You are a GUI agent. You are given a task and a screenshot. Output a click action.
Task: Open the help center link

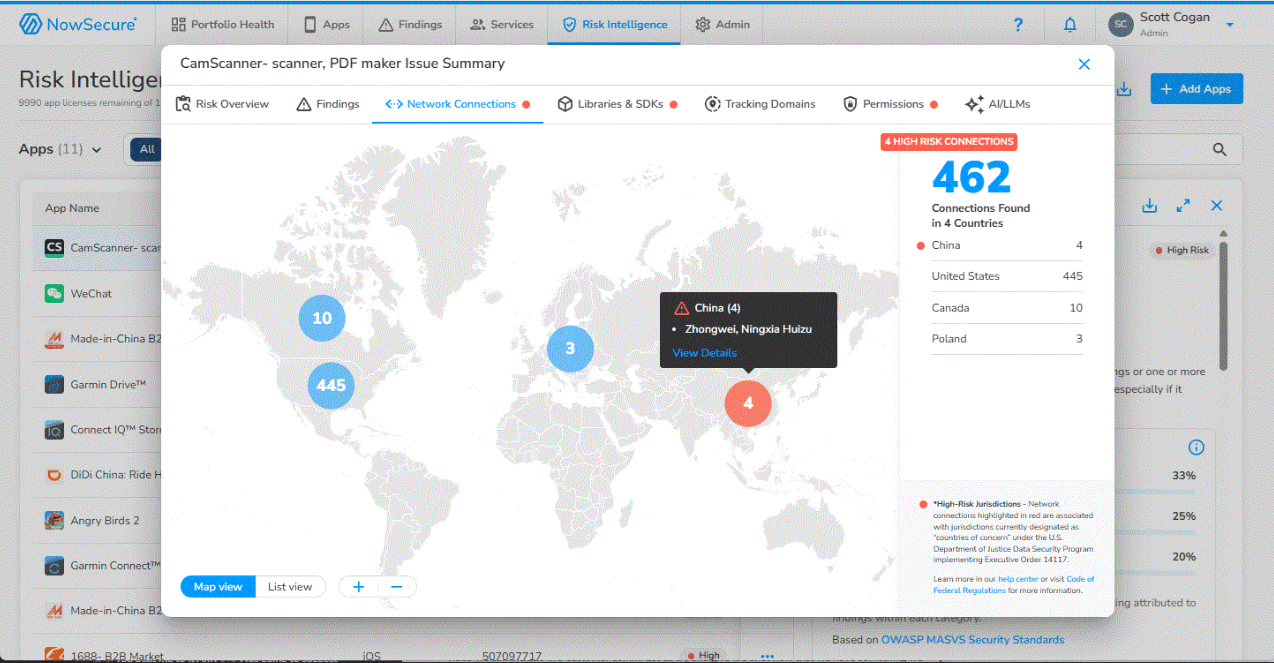[x=1017, y=579]
